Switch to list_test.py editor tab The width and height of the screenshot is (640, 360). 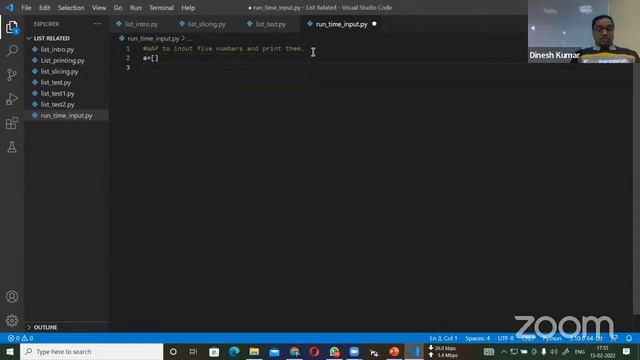click(270, 24)
